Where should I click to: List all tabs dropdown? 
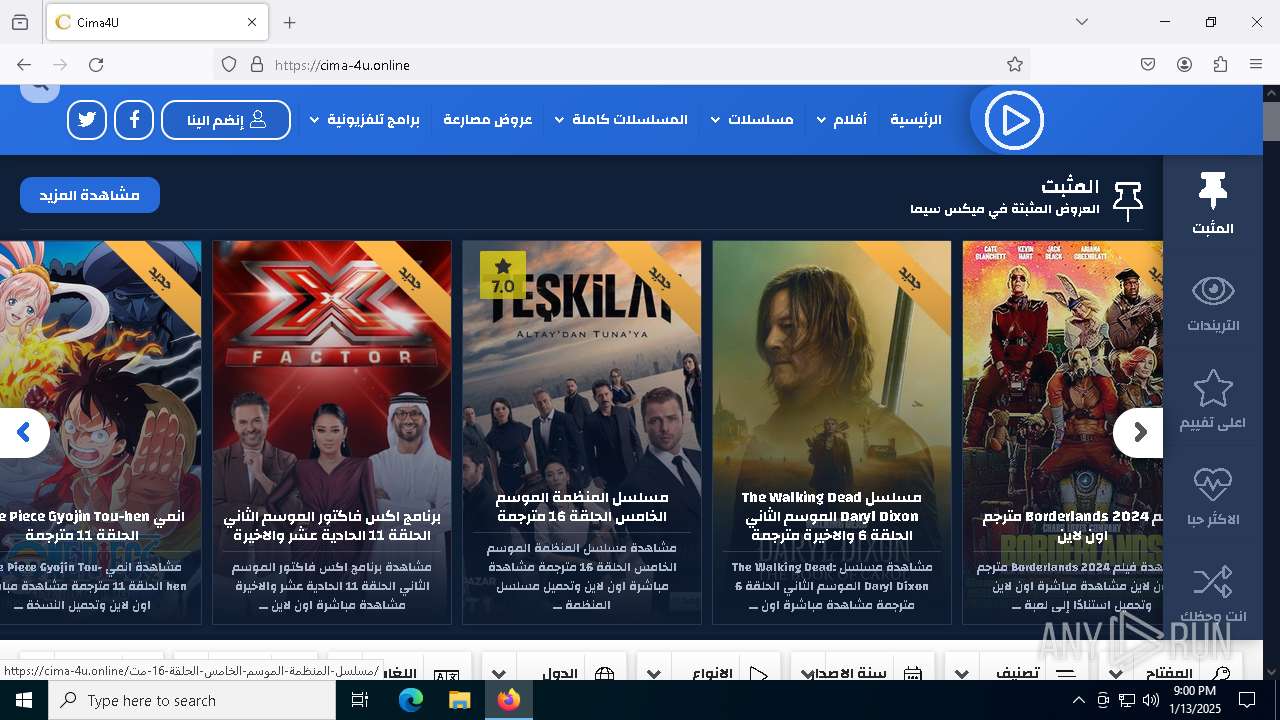[1082, 22]
